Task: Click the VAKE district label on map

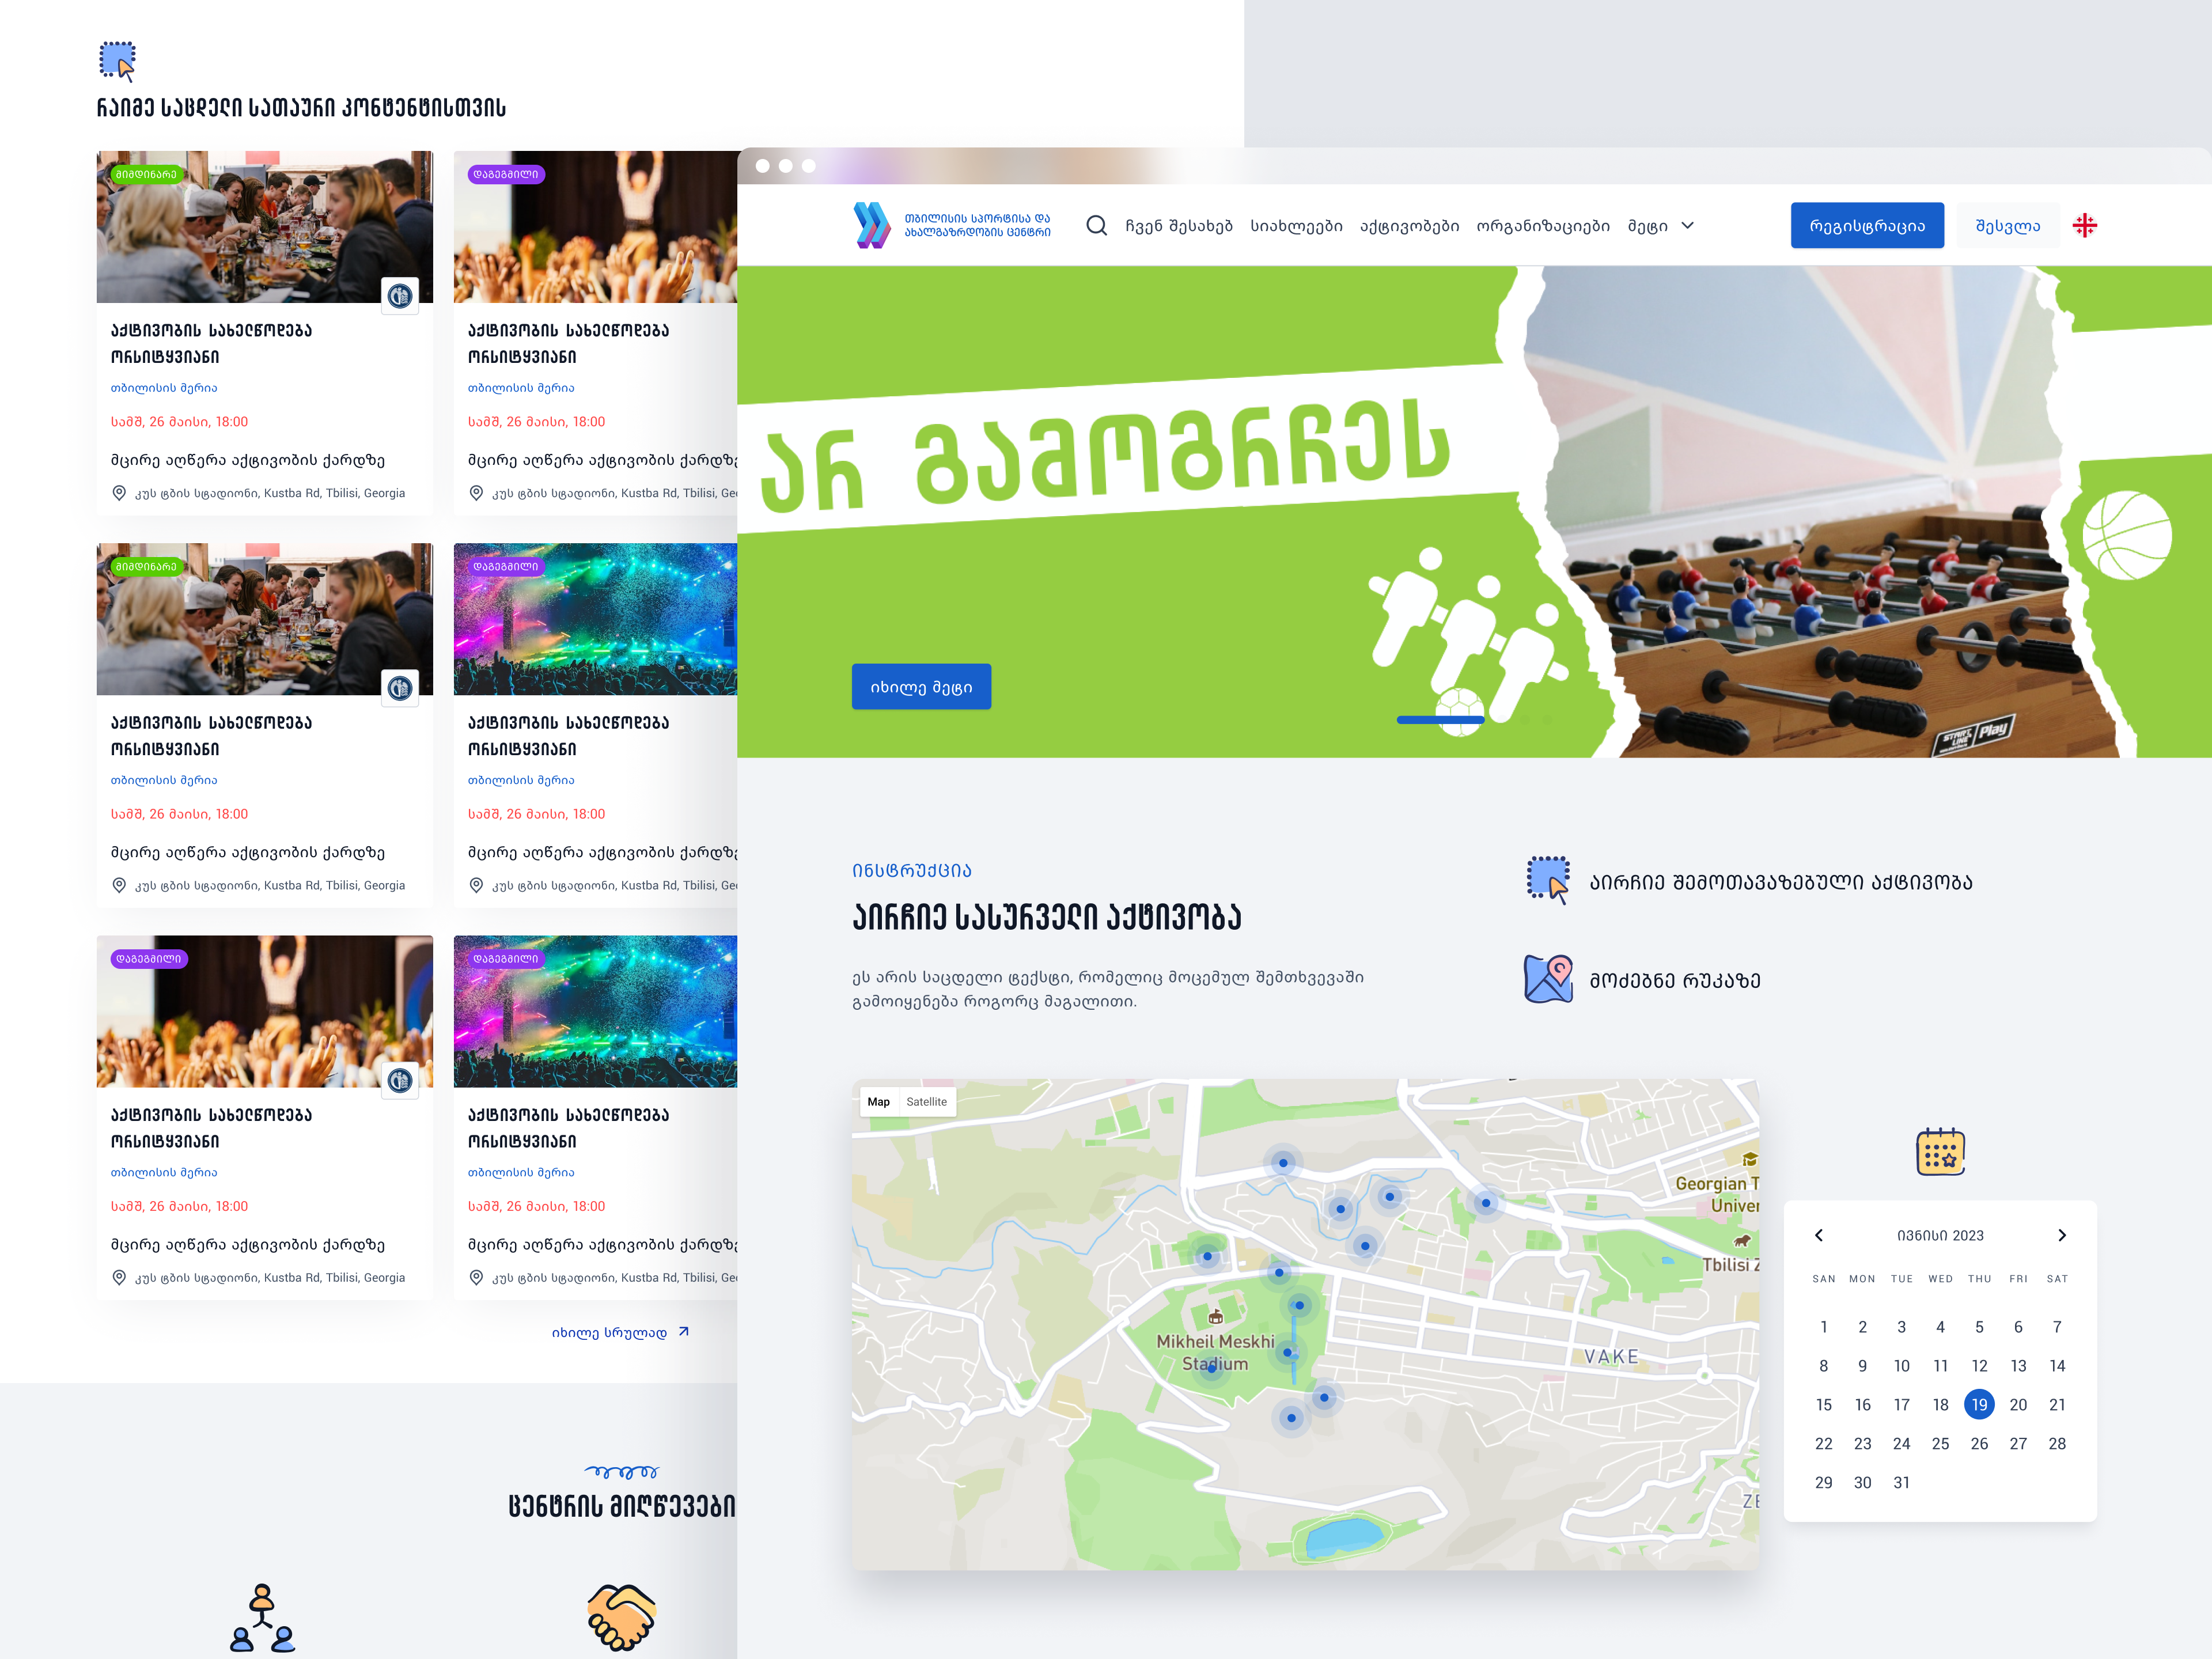Action: pyautogui.click(x=1611, y=1356)
